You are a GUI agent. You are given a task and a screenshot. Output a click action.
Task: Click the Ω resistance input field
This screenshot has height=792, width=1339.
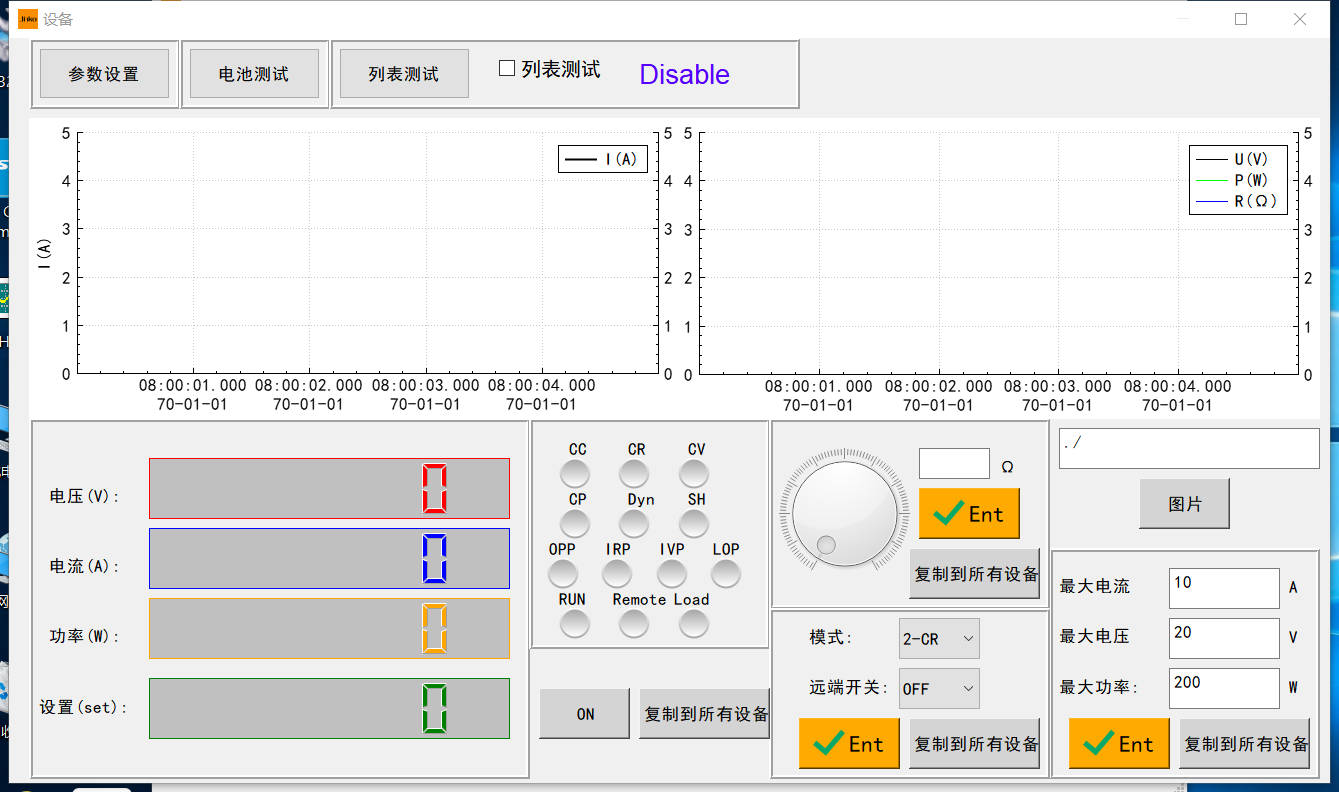953,463
